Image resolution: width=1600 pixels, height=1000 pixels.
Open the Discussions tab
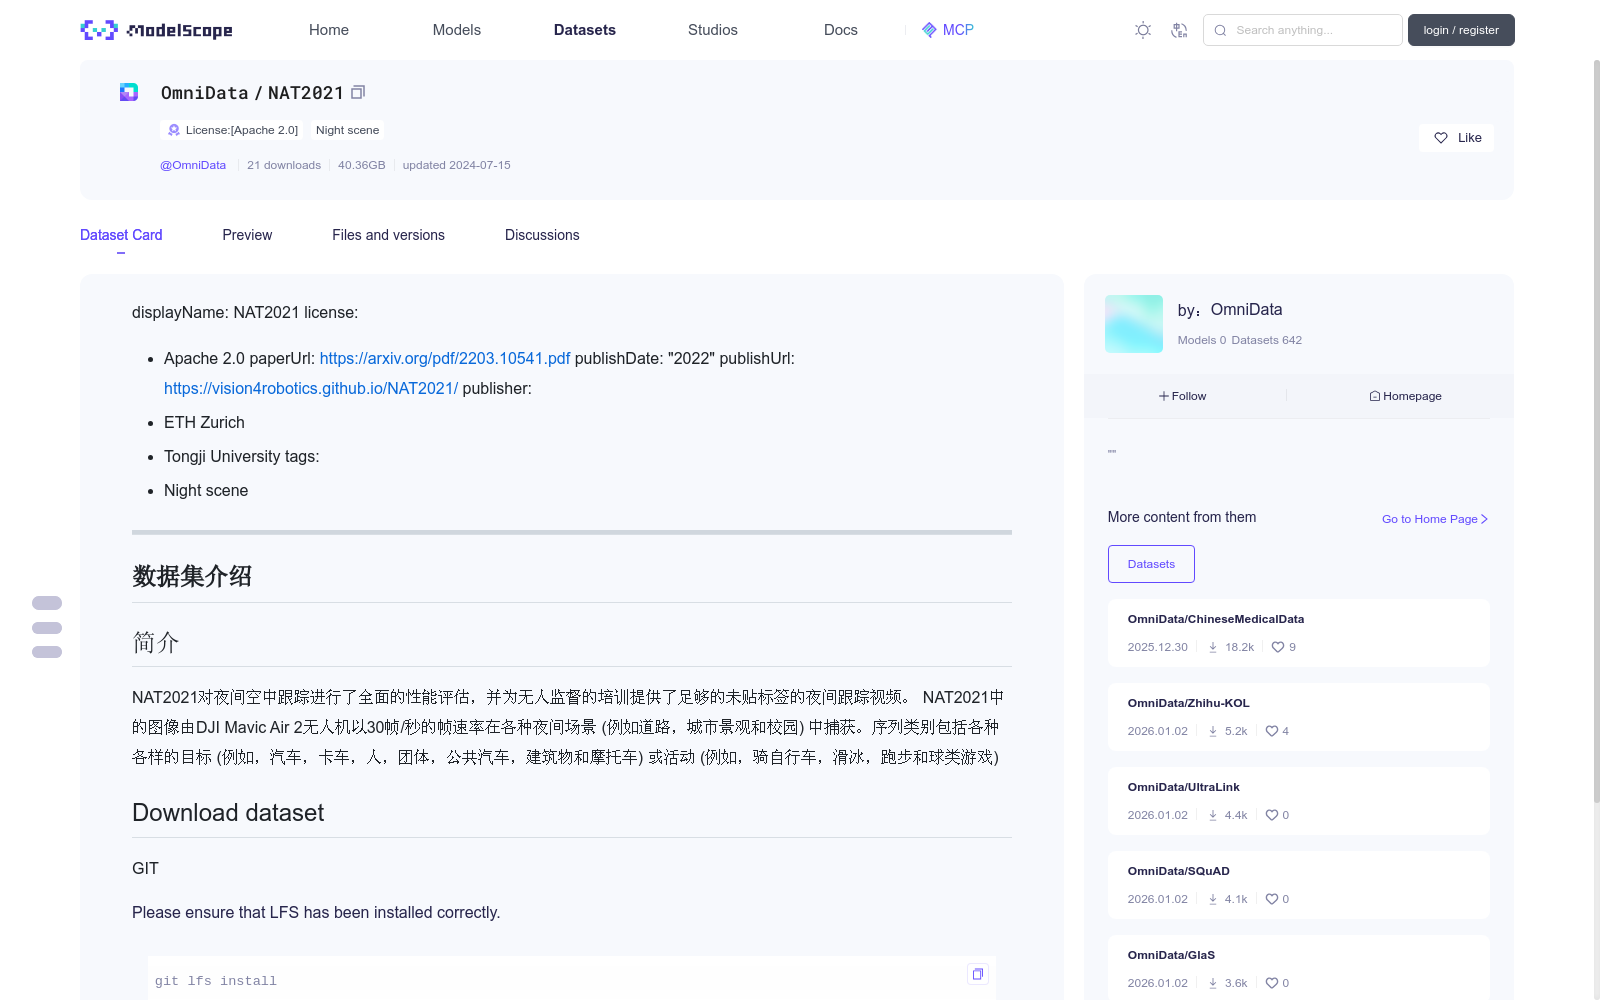pos(542,235)
